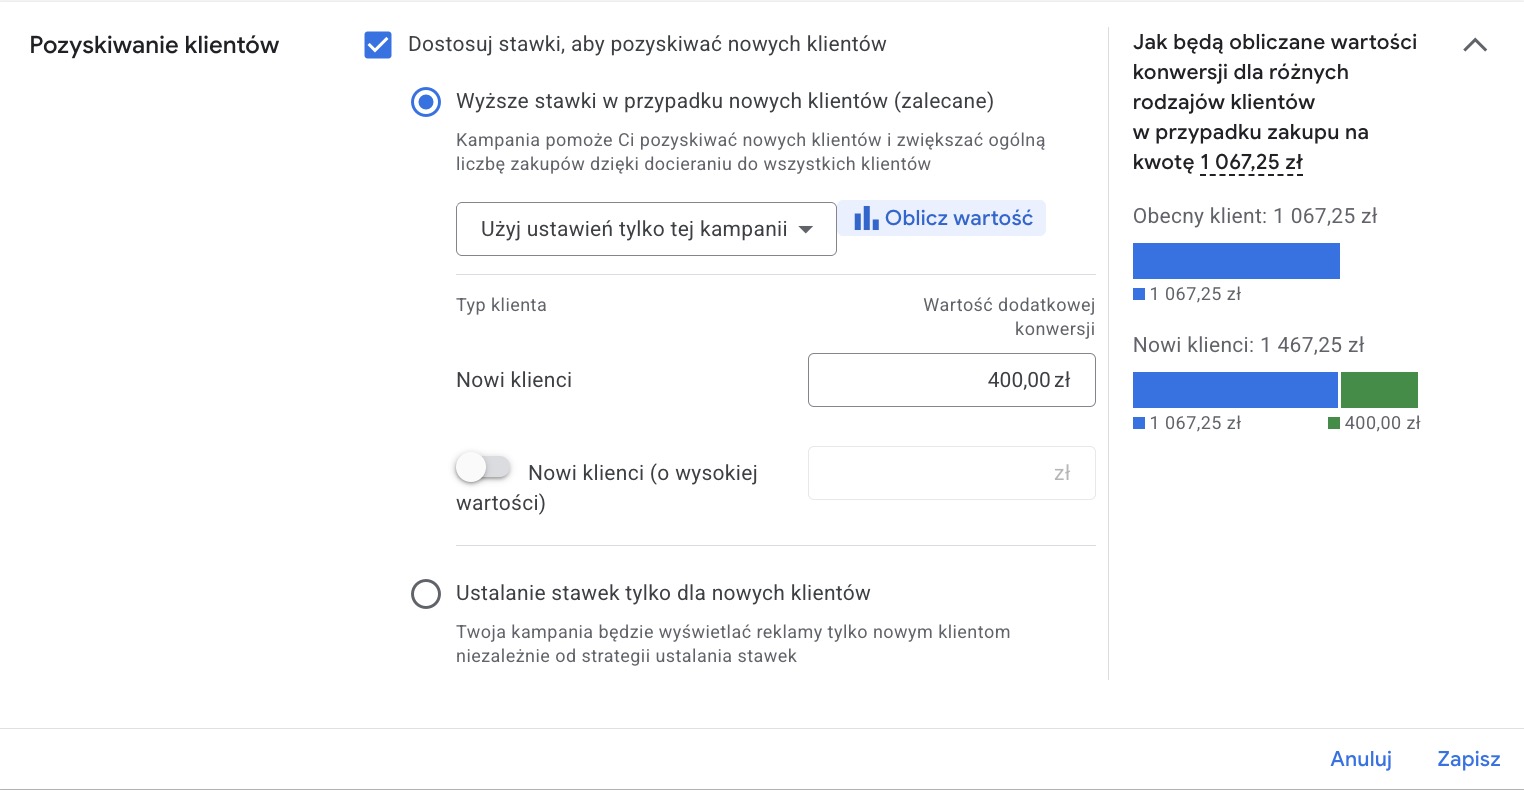
Task: Click "Zapisz" to save settings
Action: pyautogui.click(x=1468, y=759)
